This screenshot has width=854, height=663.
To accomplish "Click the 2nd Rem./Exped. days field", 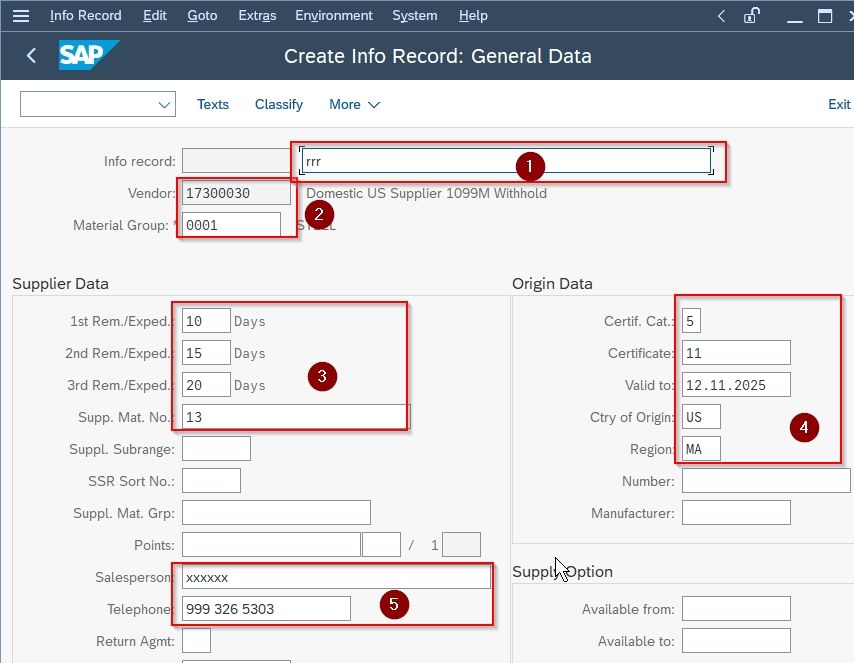I will coord(206,353).
